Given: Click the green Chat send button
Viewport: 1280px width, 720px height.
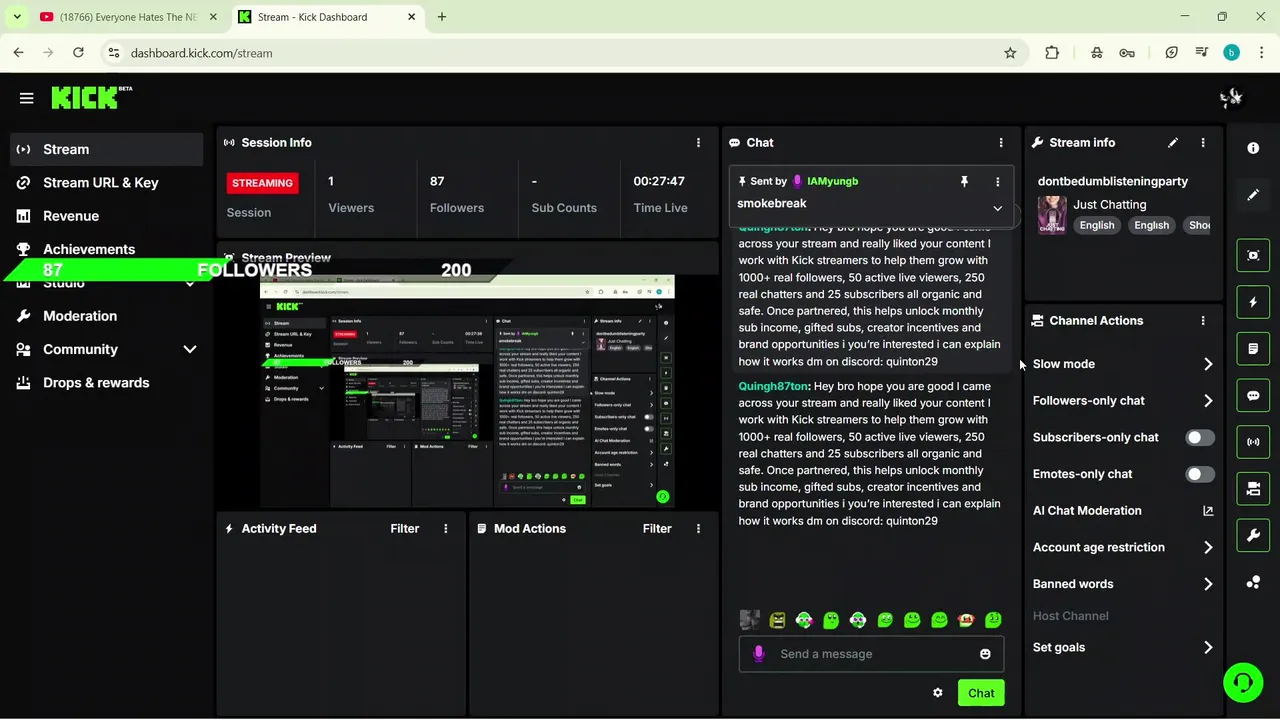Looking at the screenshot, I should click(x=981, y=693).
